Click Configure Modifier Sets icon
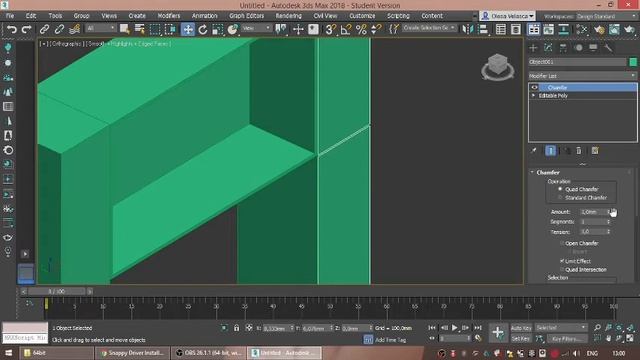This screenshot has height=360, width=640. [x=595, y=151]
